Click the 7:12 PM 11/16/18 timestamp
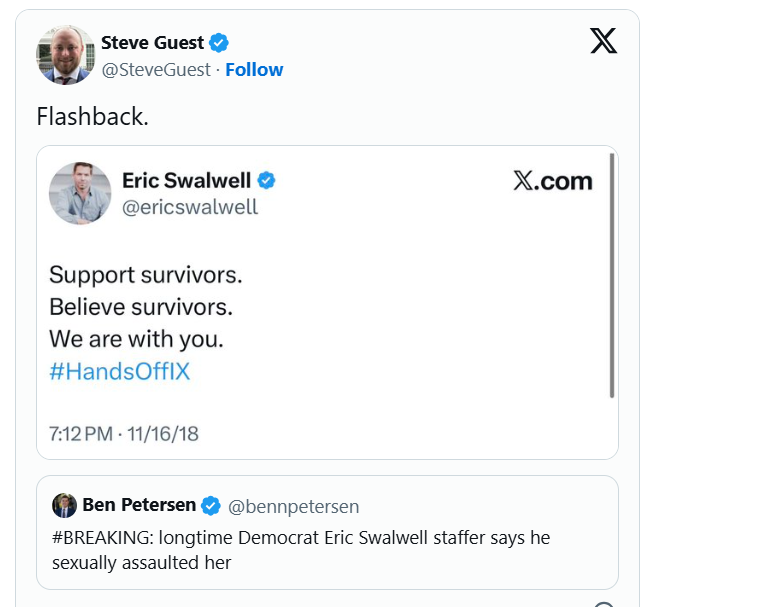The image size is (764, 607). tap(124, 434)
